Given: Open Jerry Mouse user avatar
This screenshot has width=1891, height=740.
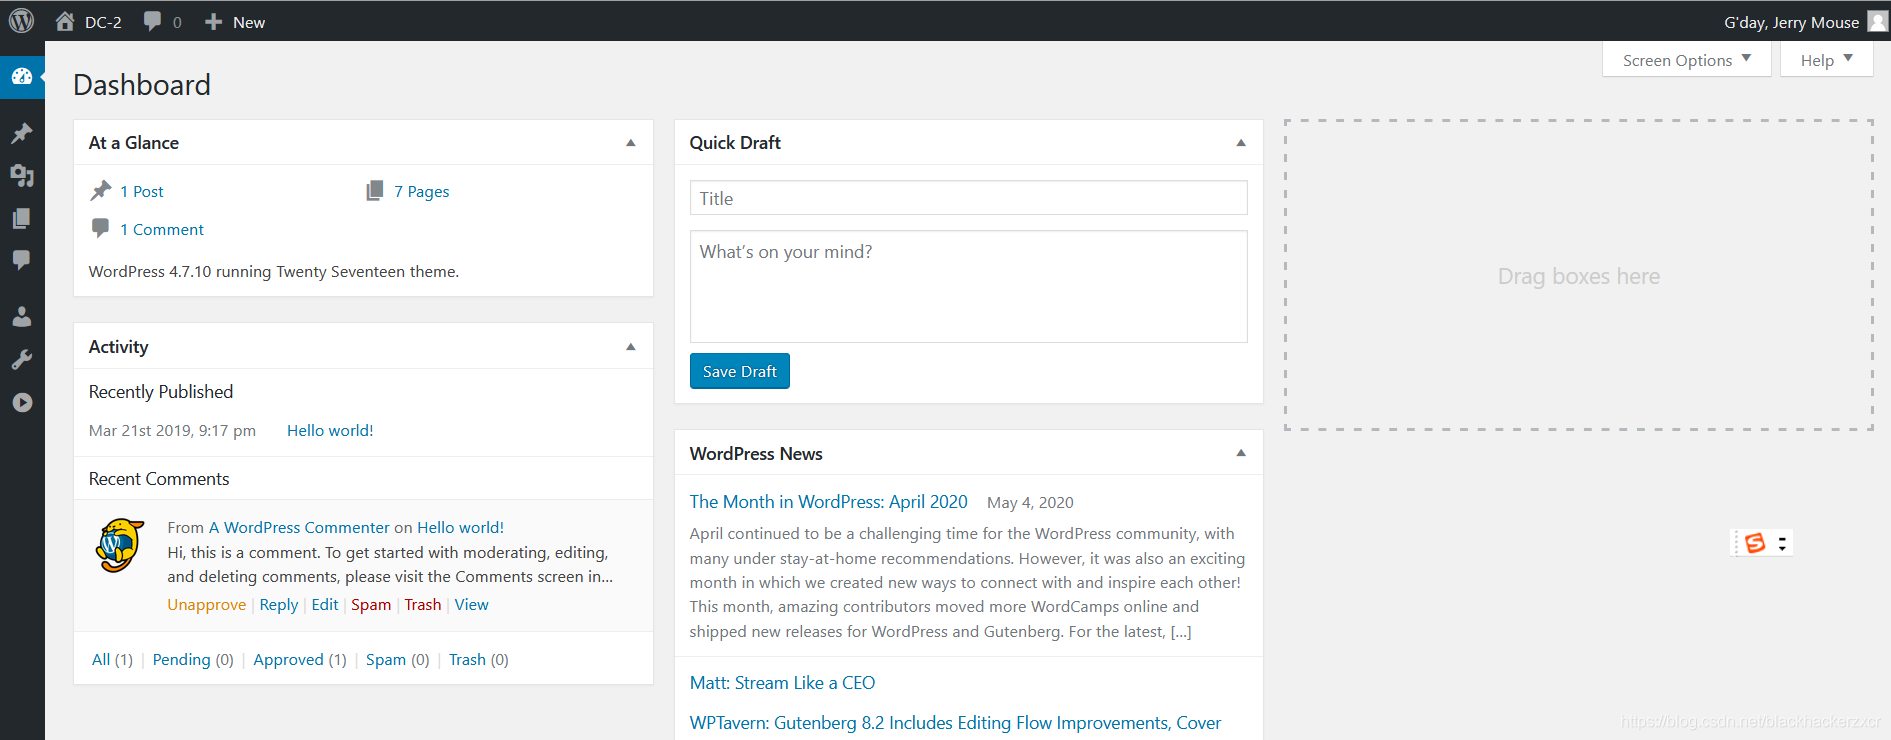Looking at the screenshot, I should tap(1877, 22).
